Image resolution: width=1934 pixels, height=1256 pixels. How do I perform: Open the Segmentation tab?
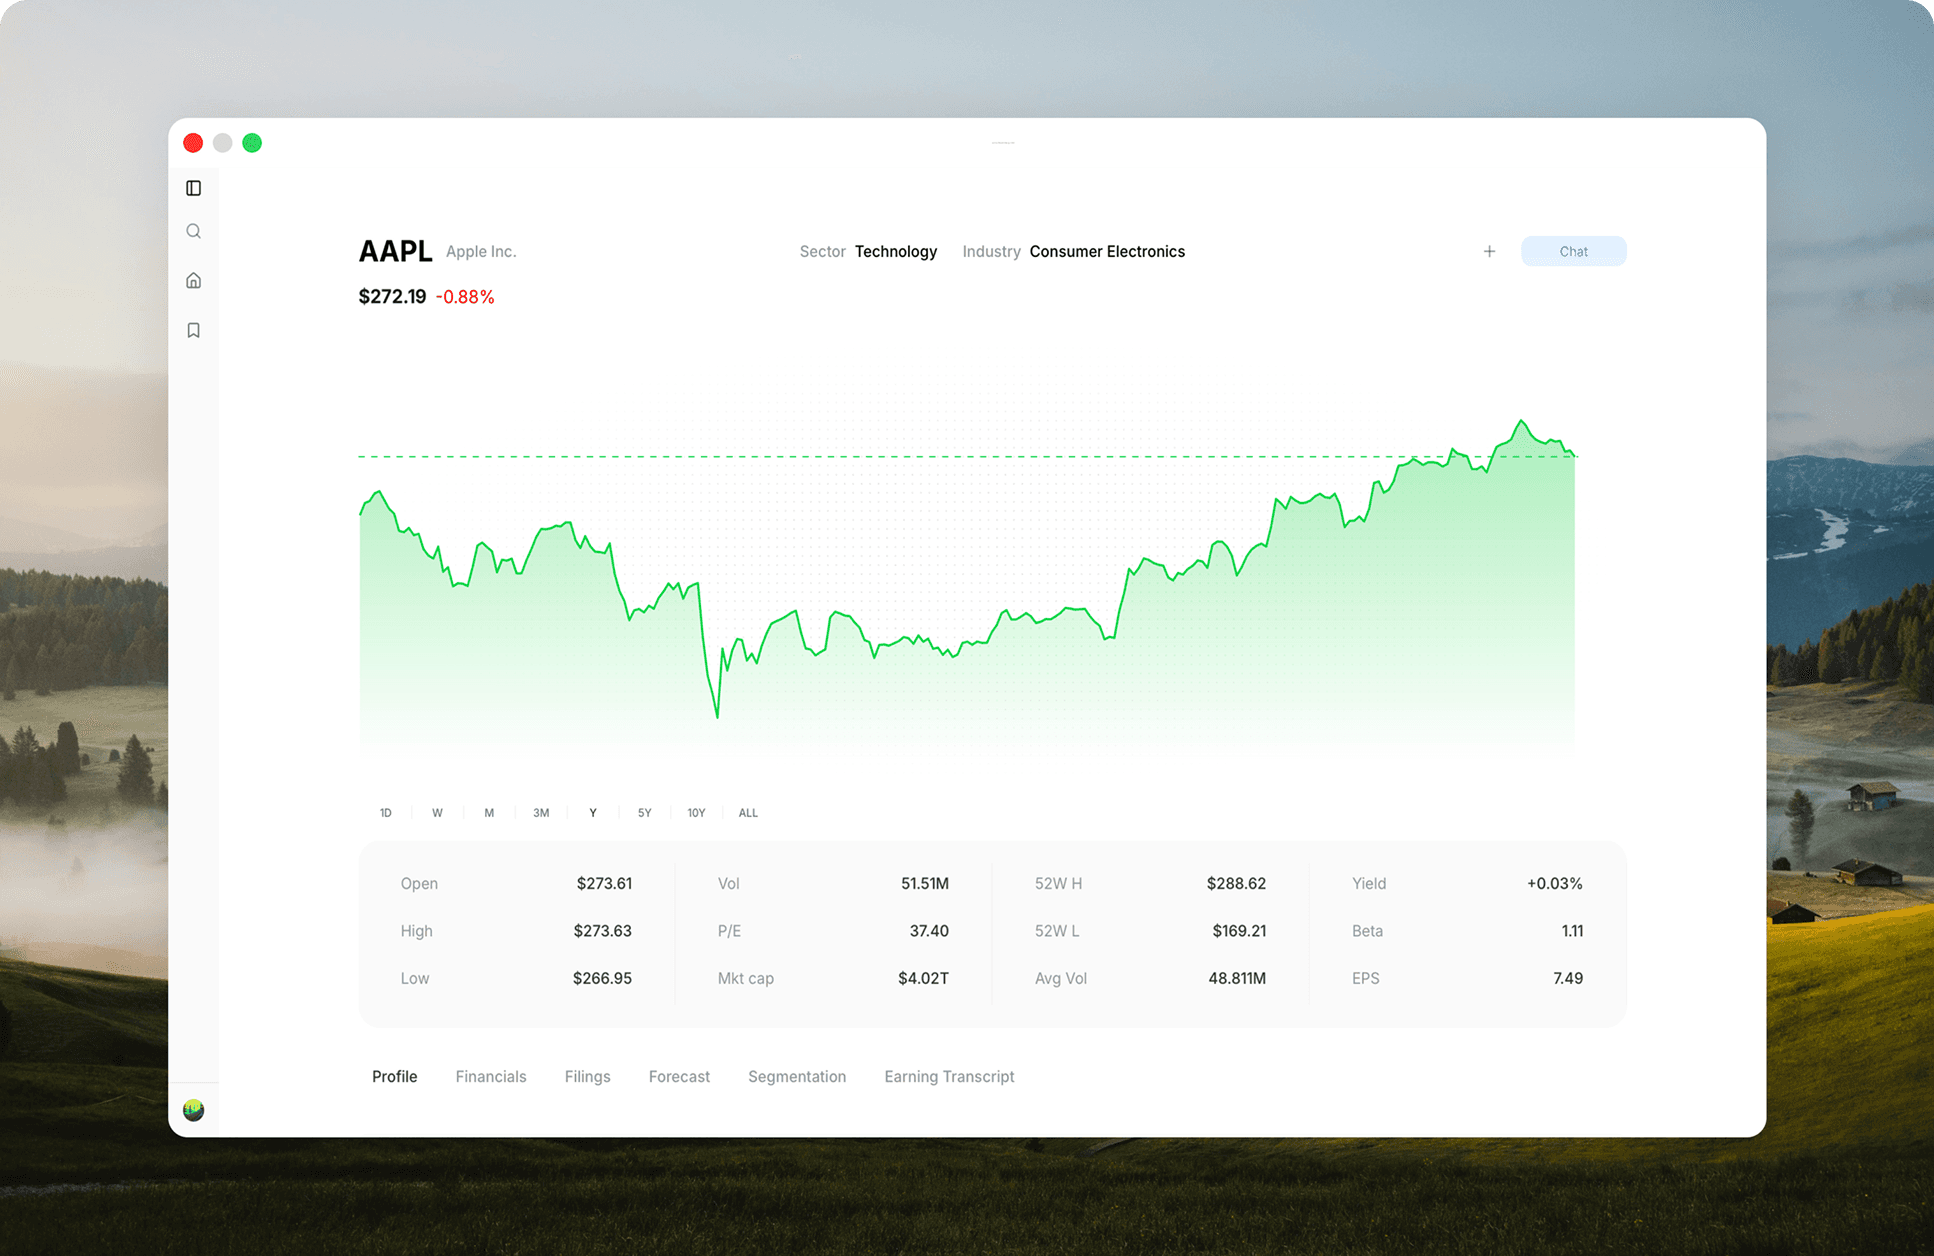pos(797,1077)
